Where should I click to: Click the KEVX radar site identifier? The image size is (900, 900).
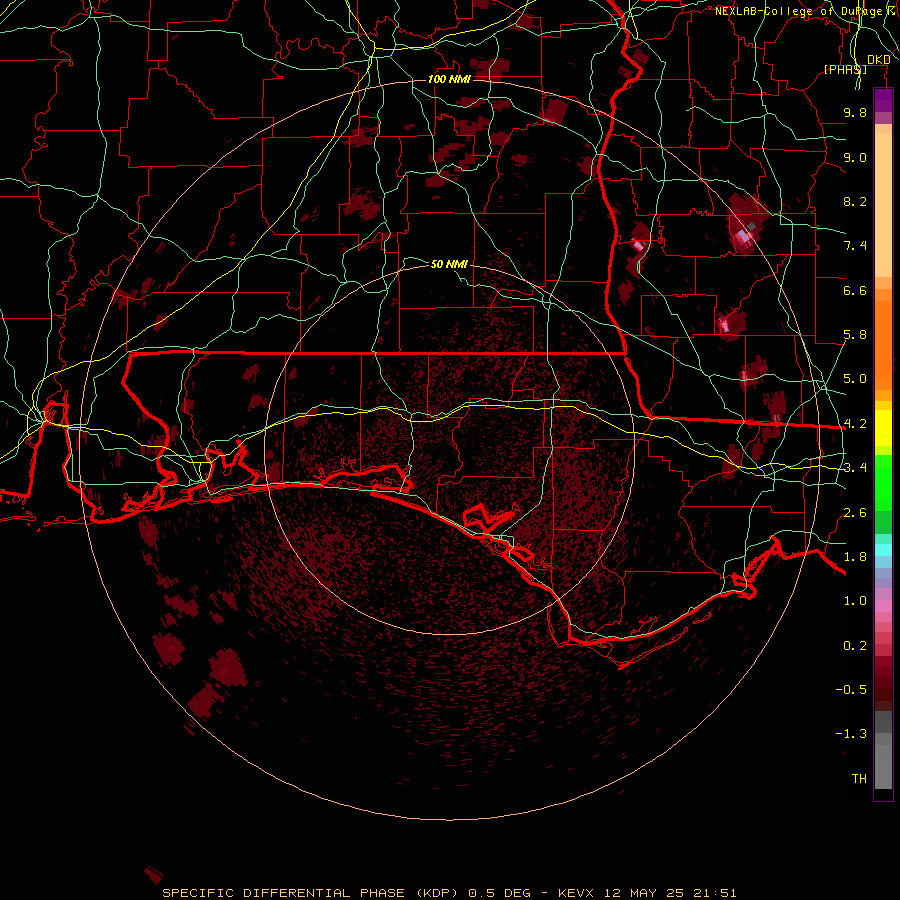[x=576, y=893]
